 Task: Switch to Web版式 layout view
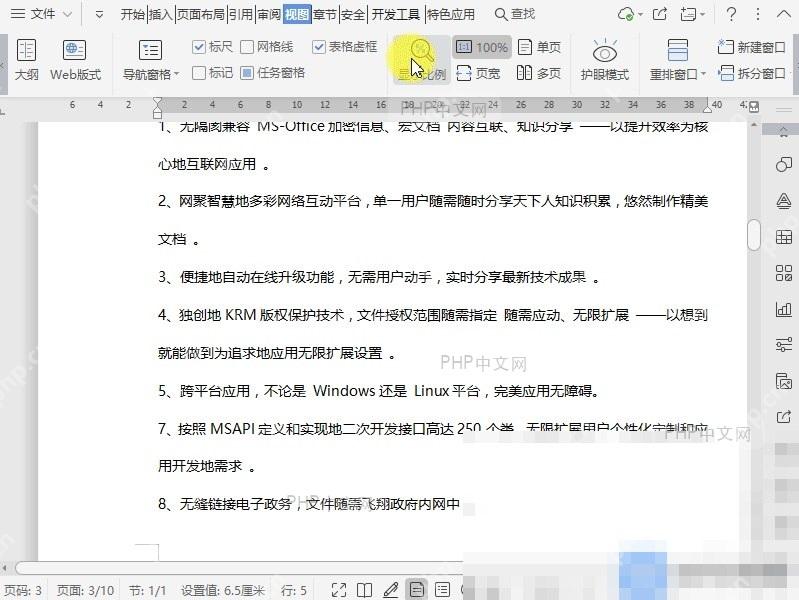coord(75,60)
